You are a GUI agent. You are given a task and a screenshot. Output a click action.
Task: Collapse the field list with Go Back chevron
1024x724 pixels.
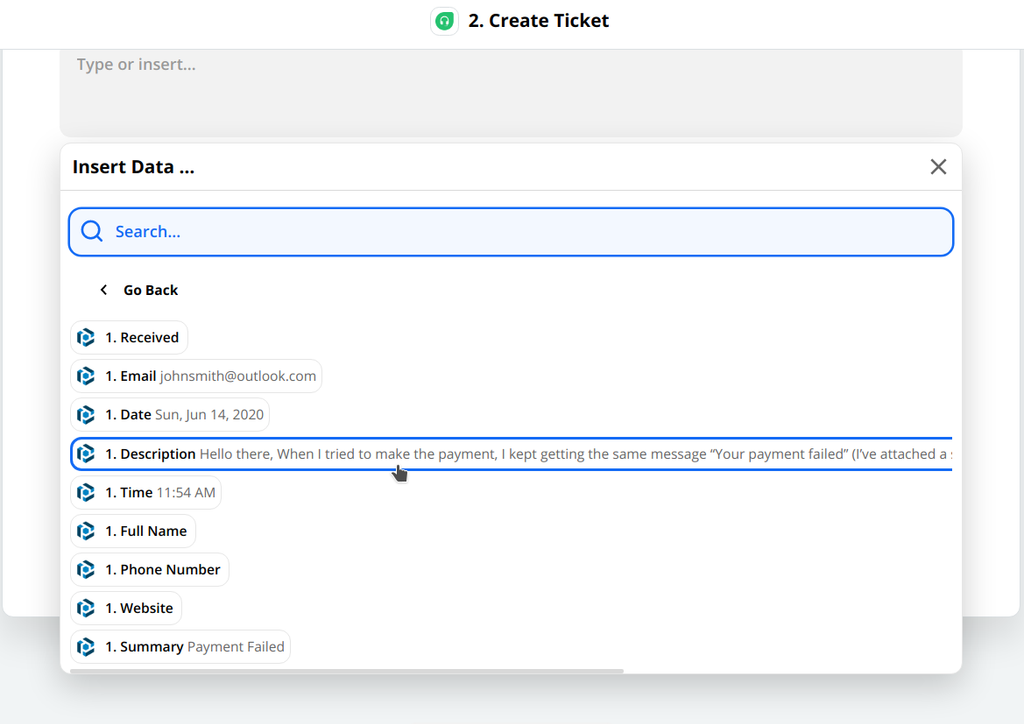click(104, 289)
